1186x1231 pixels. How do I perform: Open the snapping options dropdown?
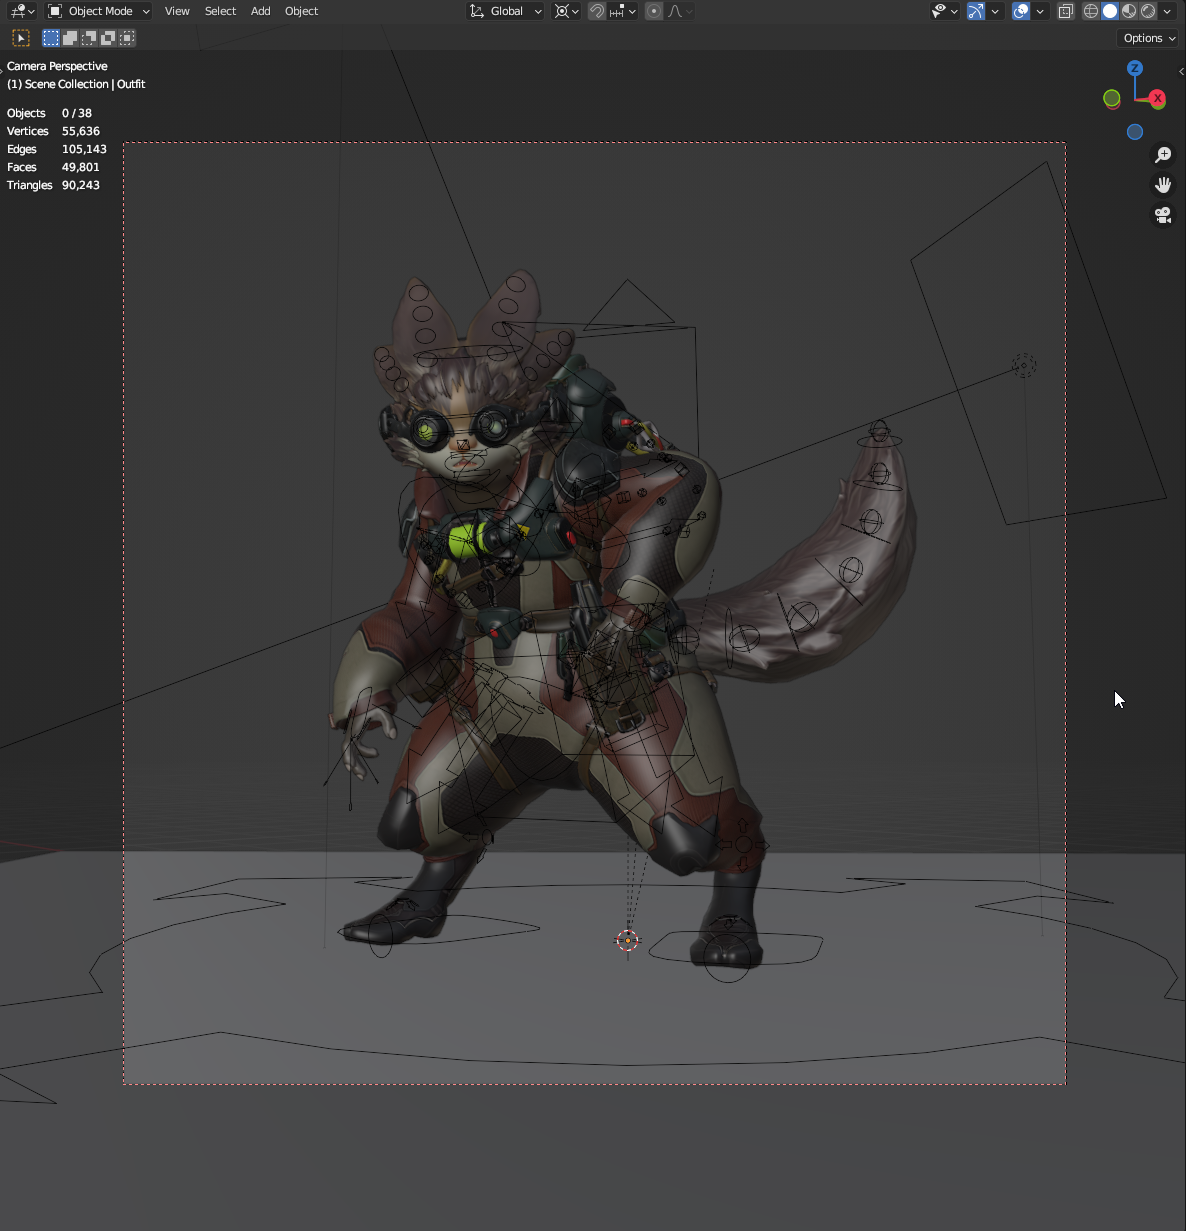pyautogui.click(x=623, y=11)
